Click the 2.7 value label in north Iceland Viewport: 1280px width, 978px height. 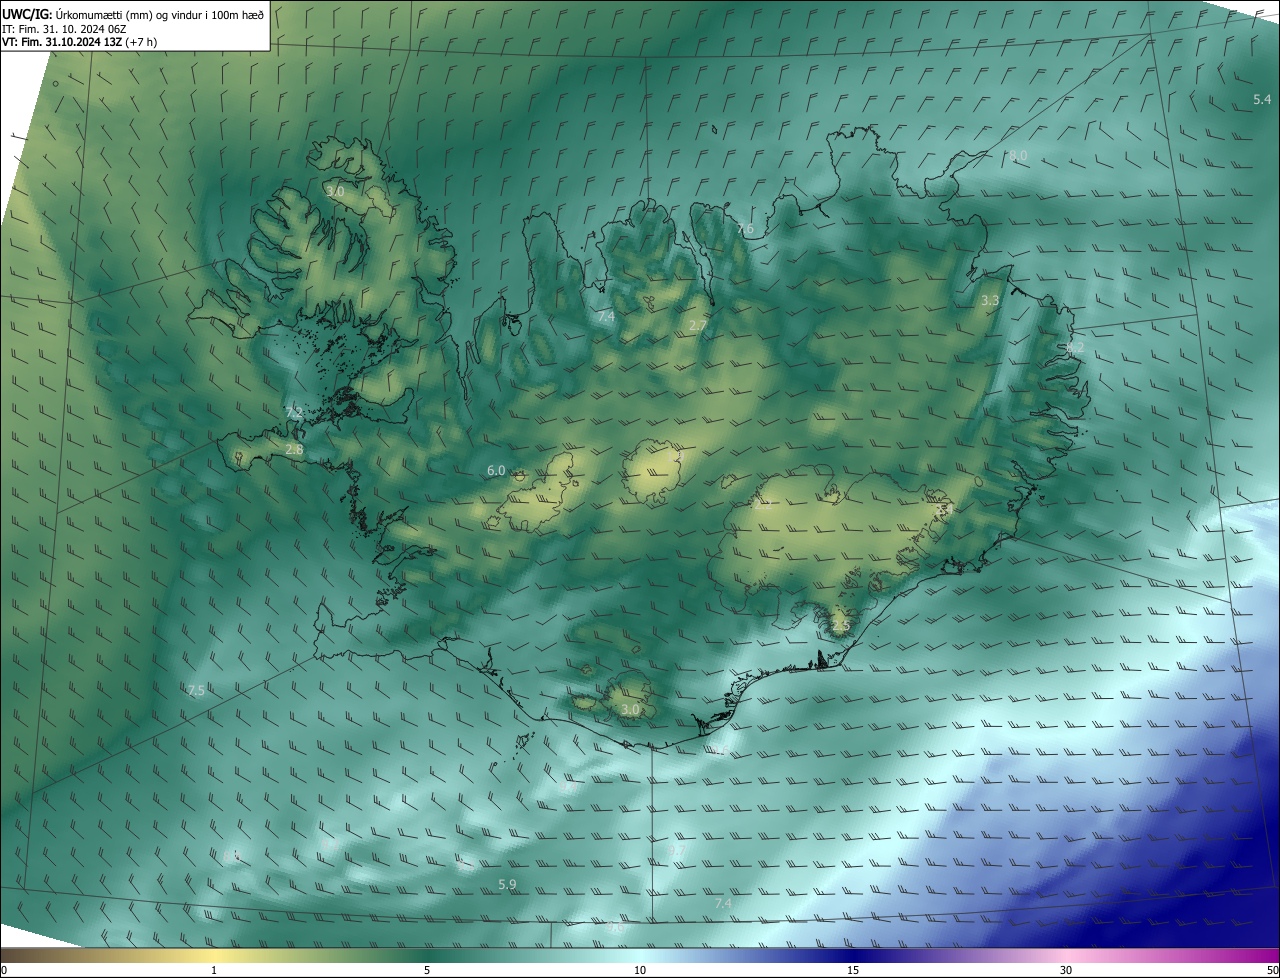[698, 326]
